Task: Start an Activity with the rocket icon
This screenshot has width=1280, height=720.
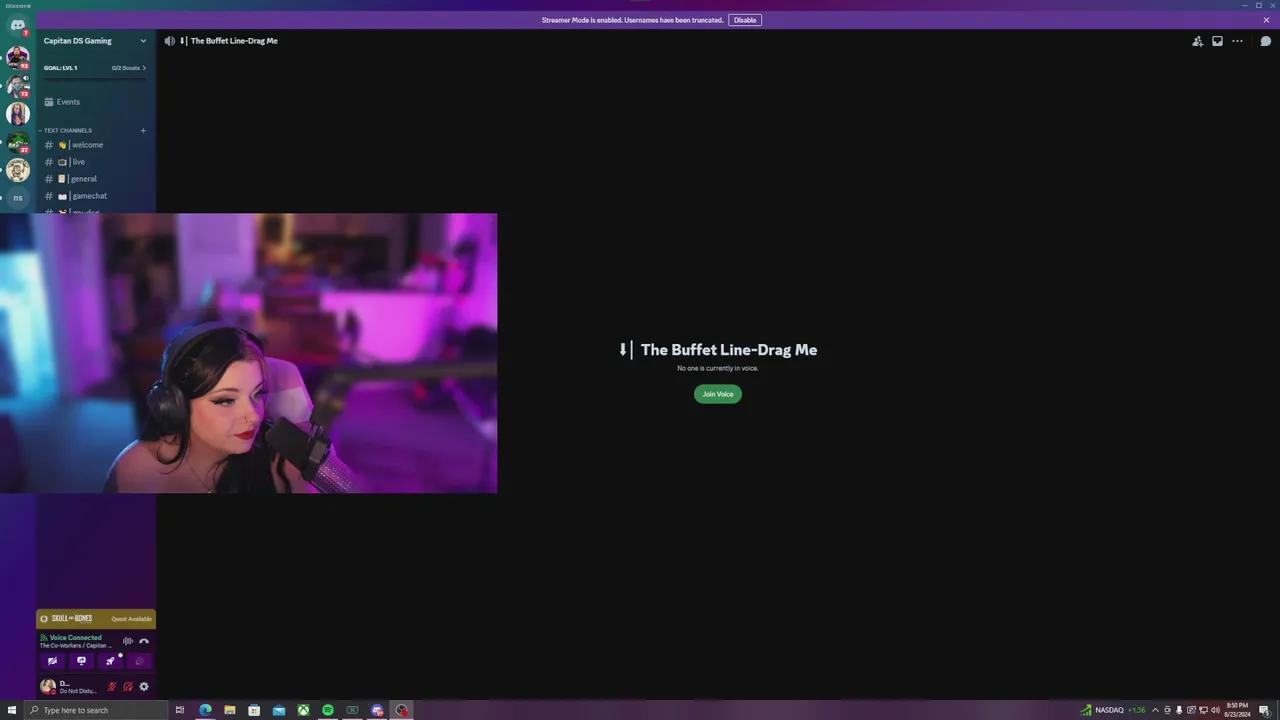Action: pyautogui.click(x=111, y=661)
